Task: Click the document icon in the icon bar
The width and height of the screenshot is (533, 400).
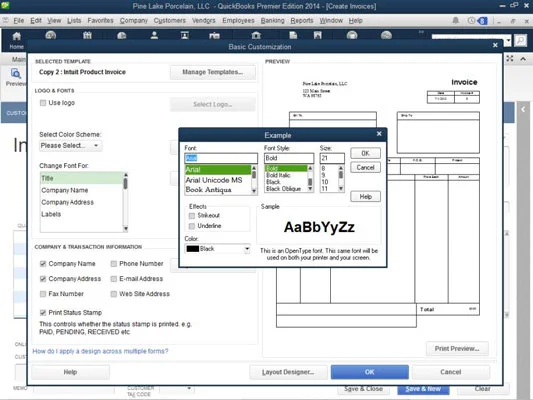Action: coord(293,35)
